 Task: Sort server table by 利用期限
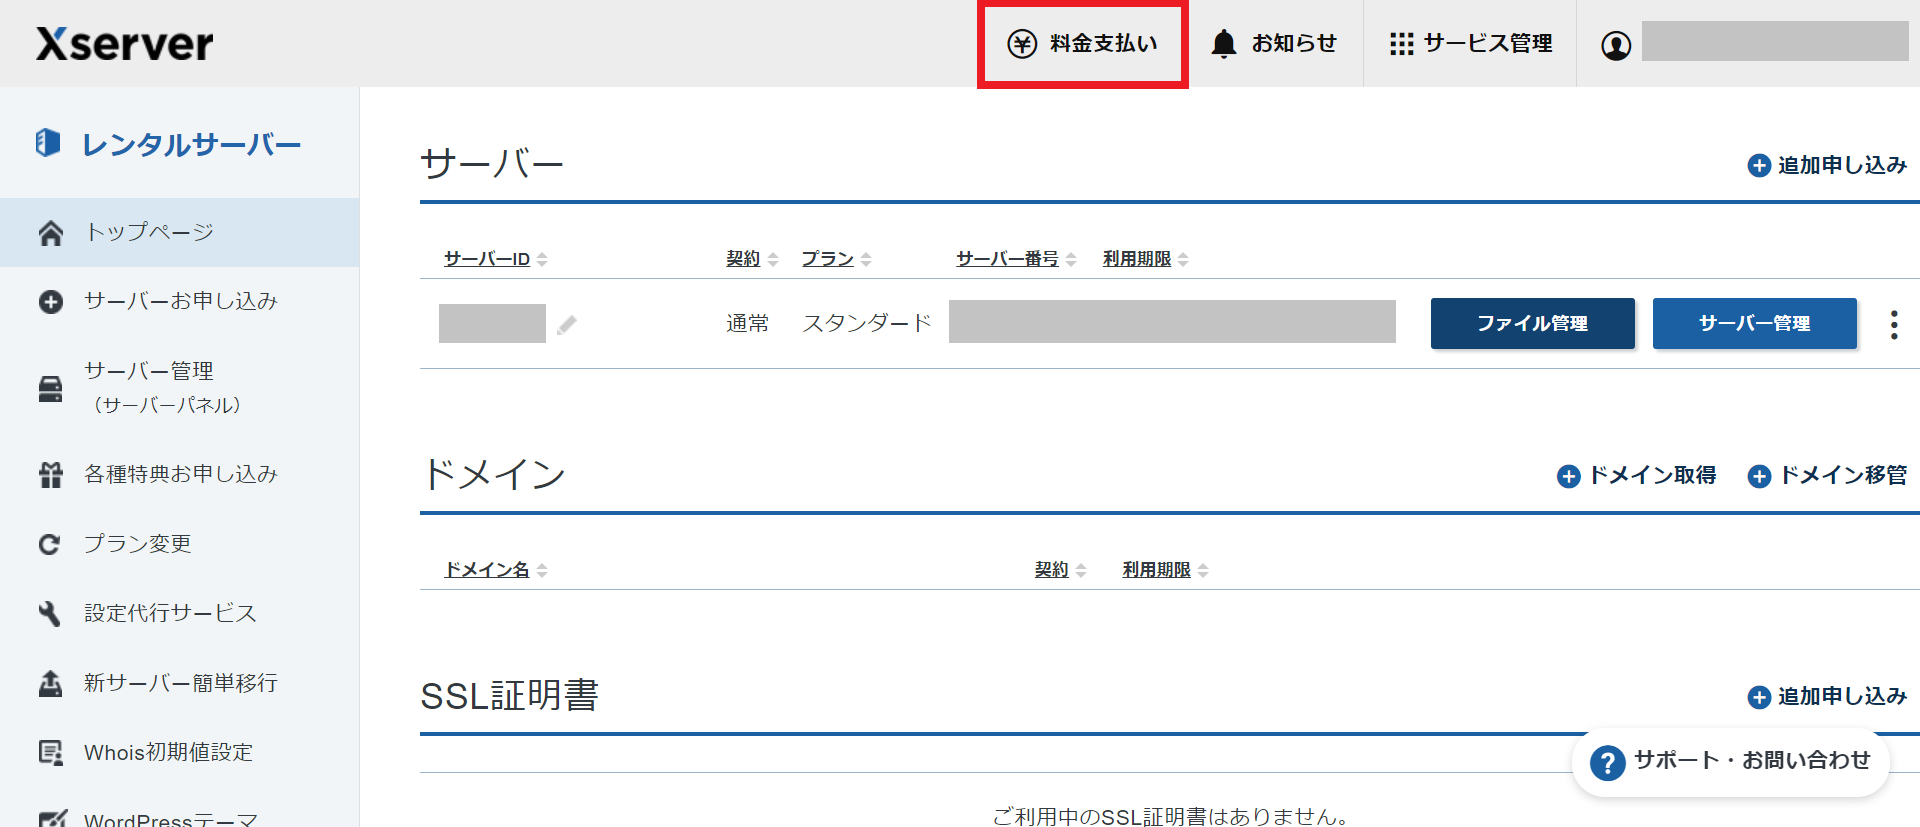[1146, 259]
